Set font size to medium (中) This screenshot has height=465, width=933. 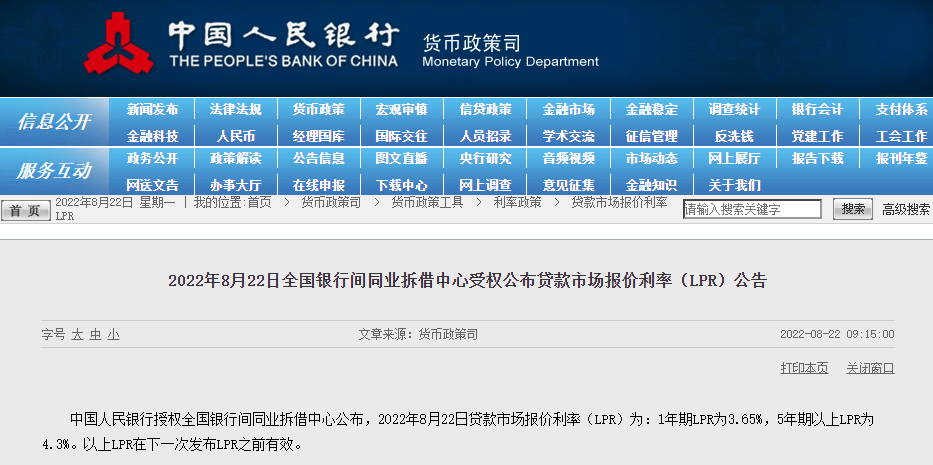point(95,335)
